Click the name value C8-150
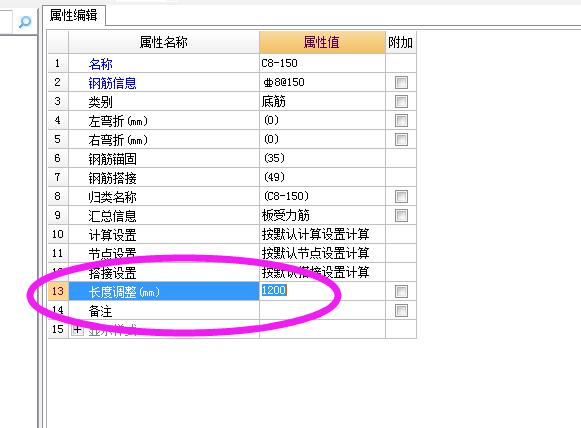The width and height of the screenshot is (581, 428). [279, 63]
